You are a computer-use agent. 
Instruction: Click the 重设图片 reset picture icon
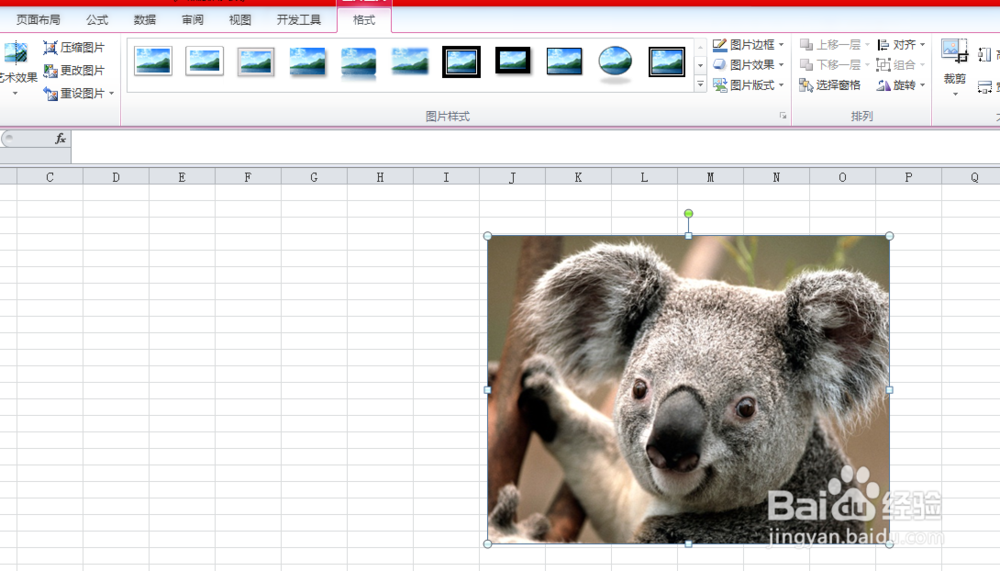[50, 94]
